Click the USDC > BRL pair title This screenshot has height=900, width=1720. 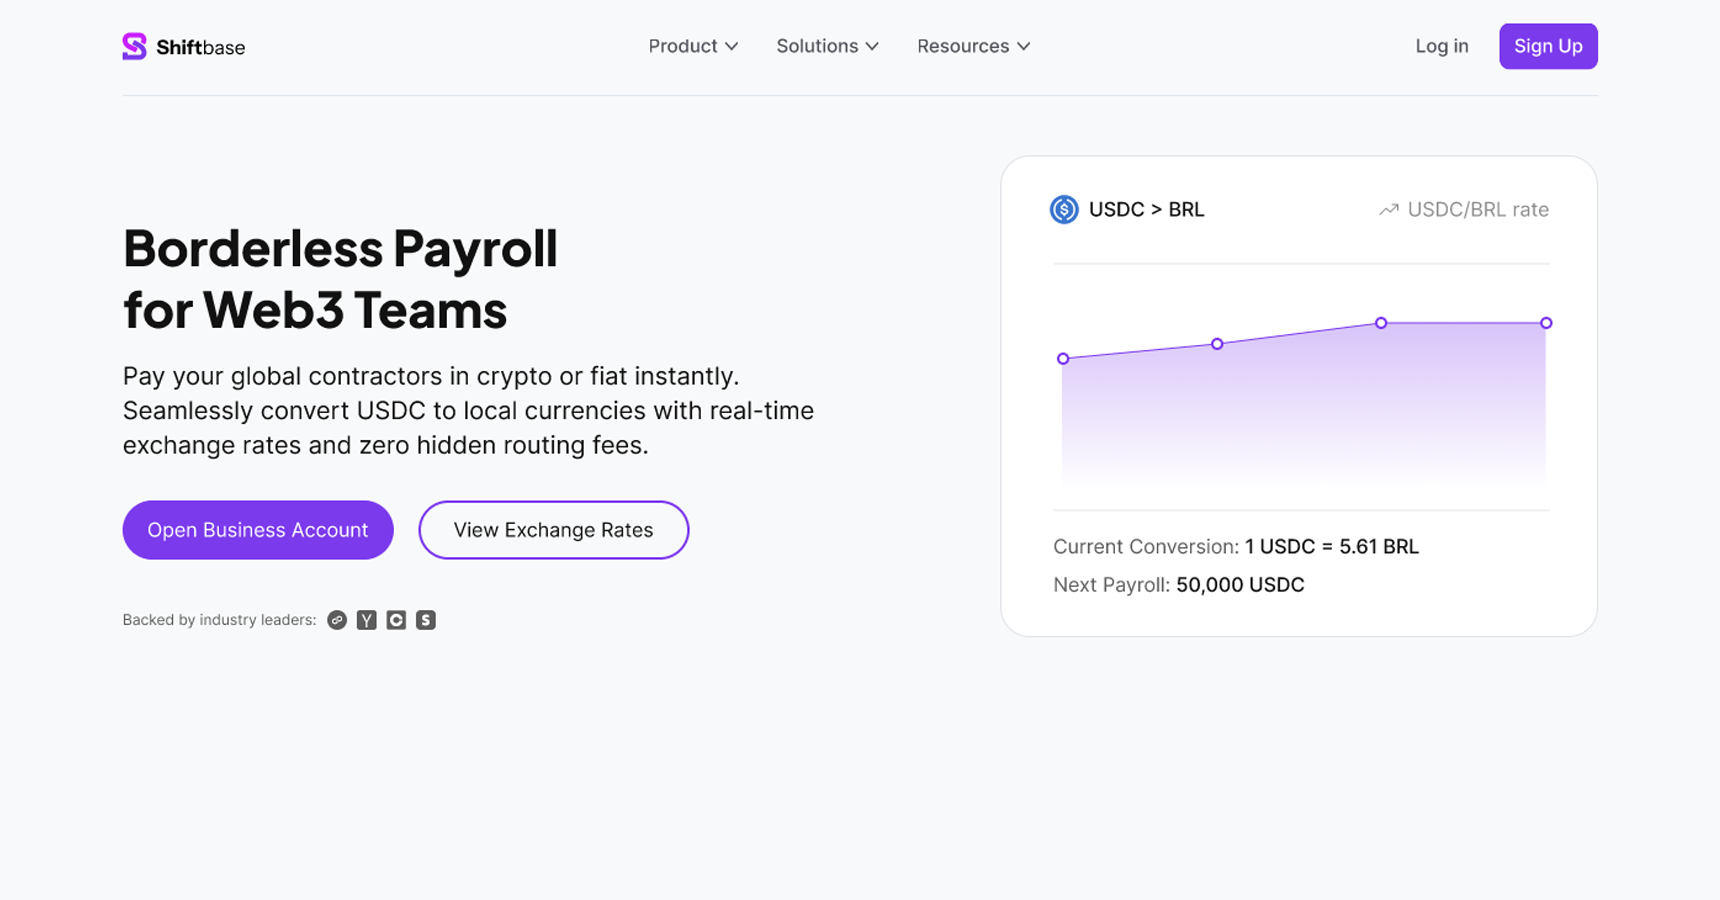1146,210
